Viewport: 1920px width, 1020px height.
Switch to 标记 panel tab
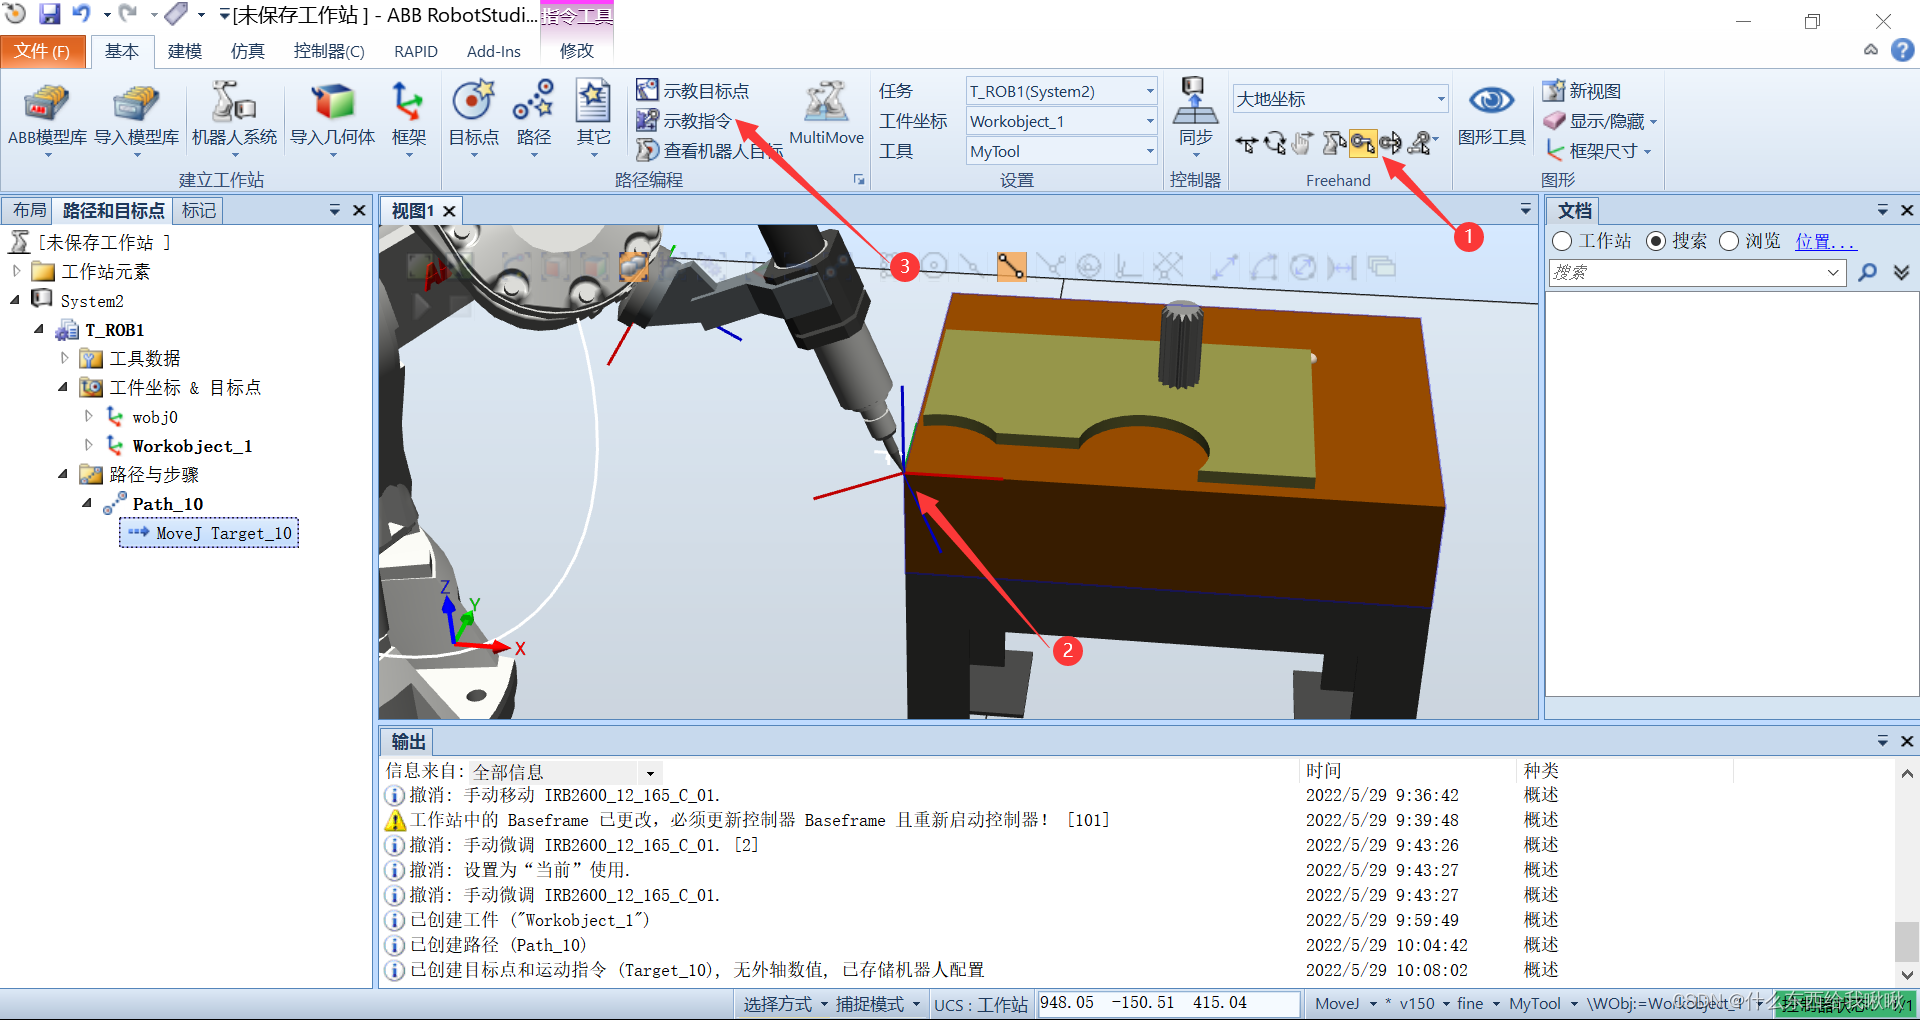[198, 210]
